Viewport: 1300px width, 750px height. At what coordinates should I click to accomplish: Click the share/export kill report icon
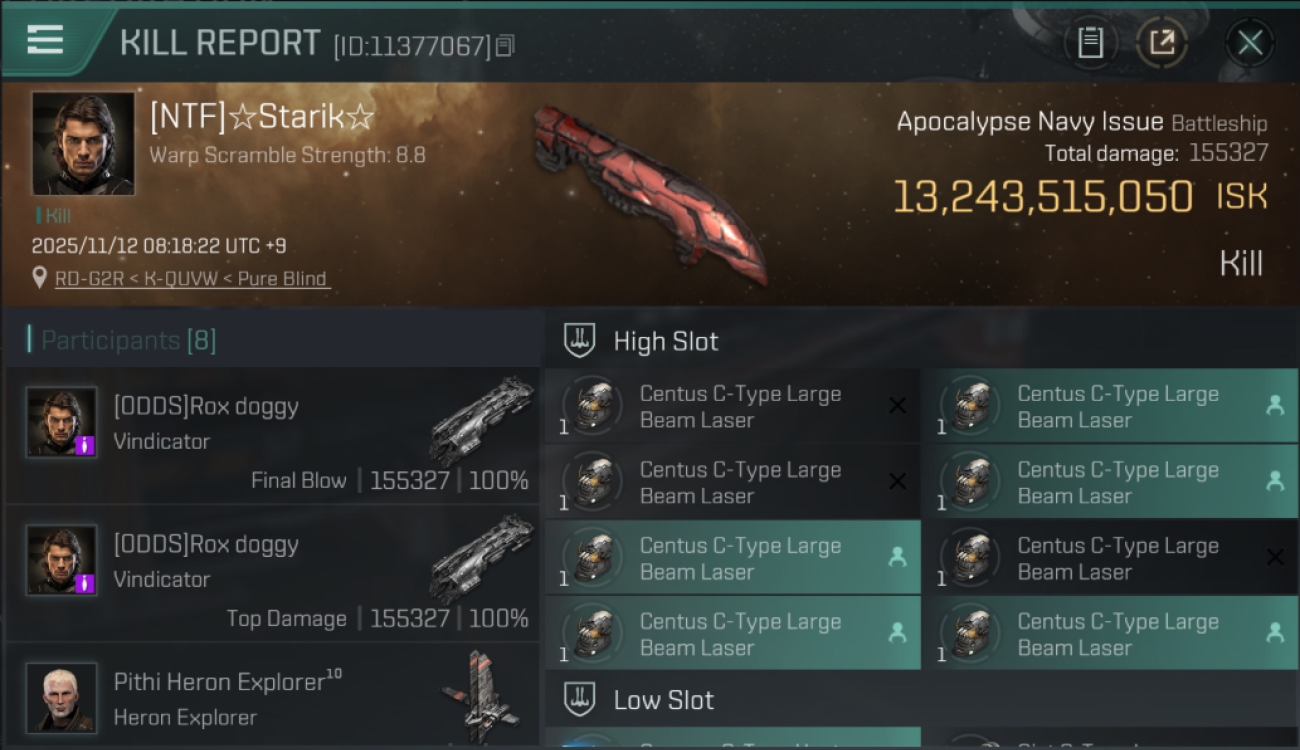pyautogui.click(x=1161, y=42)
